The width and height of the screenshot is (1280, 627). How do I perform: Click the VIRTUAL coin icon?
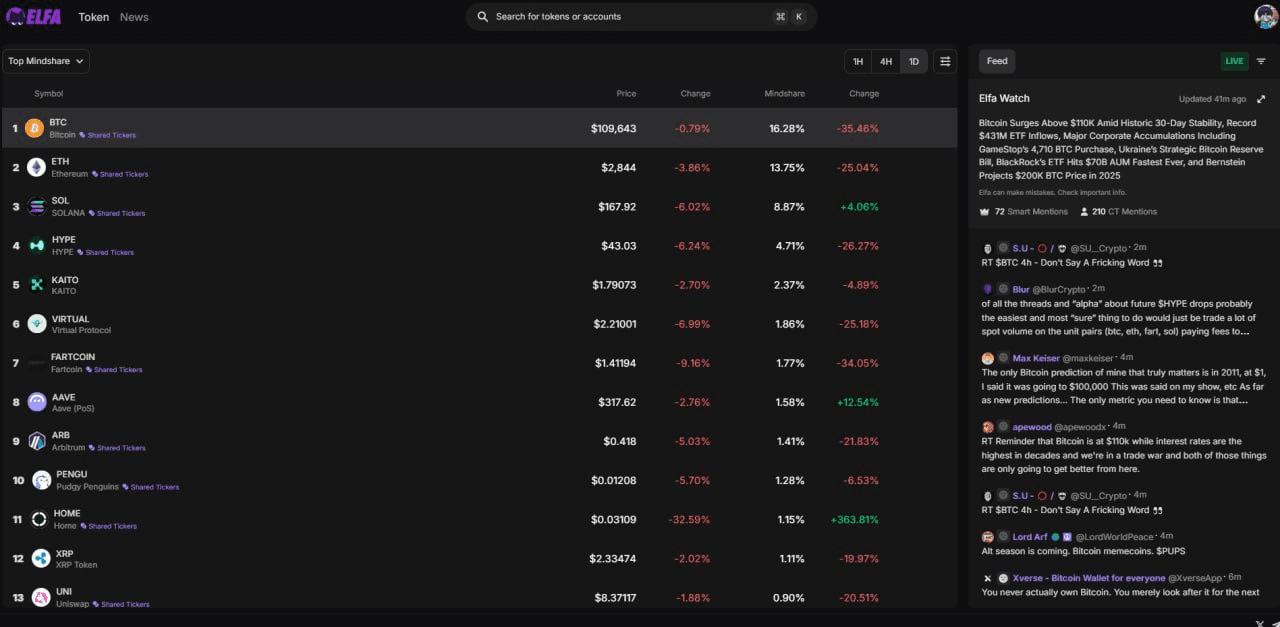coord(37,324)
